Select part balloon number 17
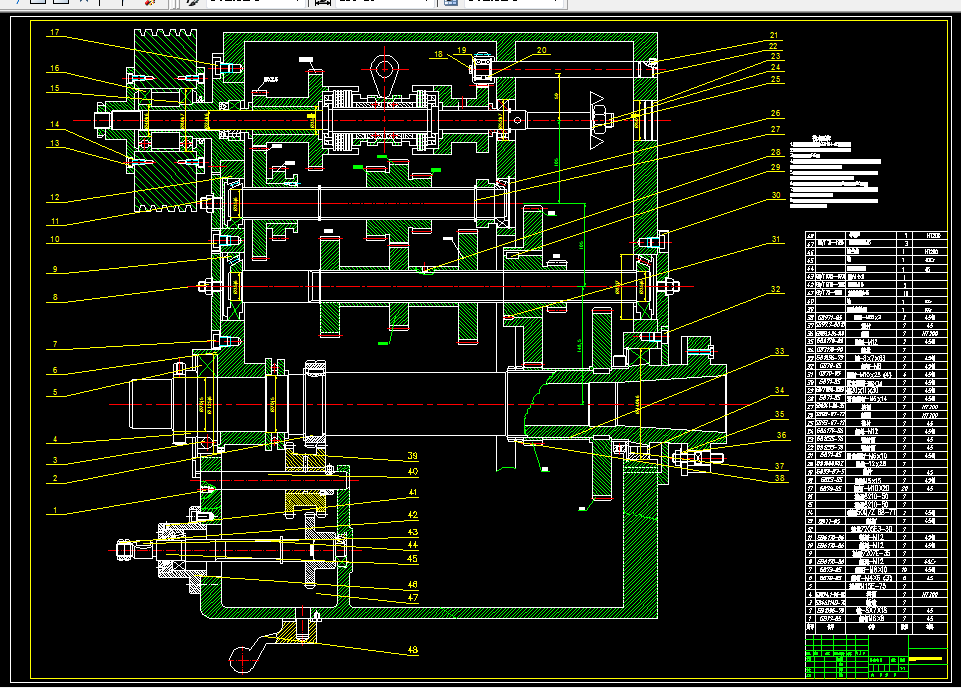Image resolution: width=961 pixels, height=688 pixels. [55, 32]
